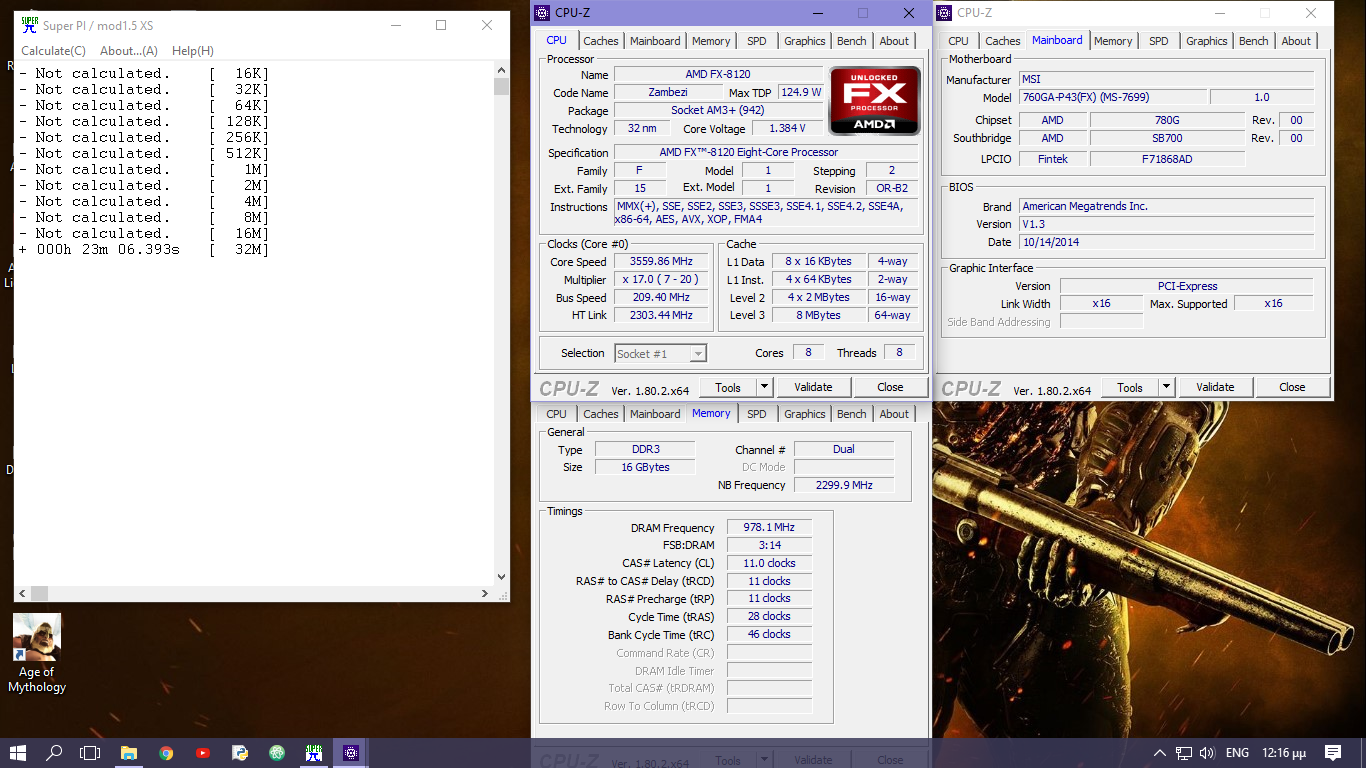
Task: Select Mainboard tab in the top CPU window
Action: point(655,41)
